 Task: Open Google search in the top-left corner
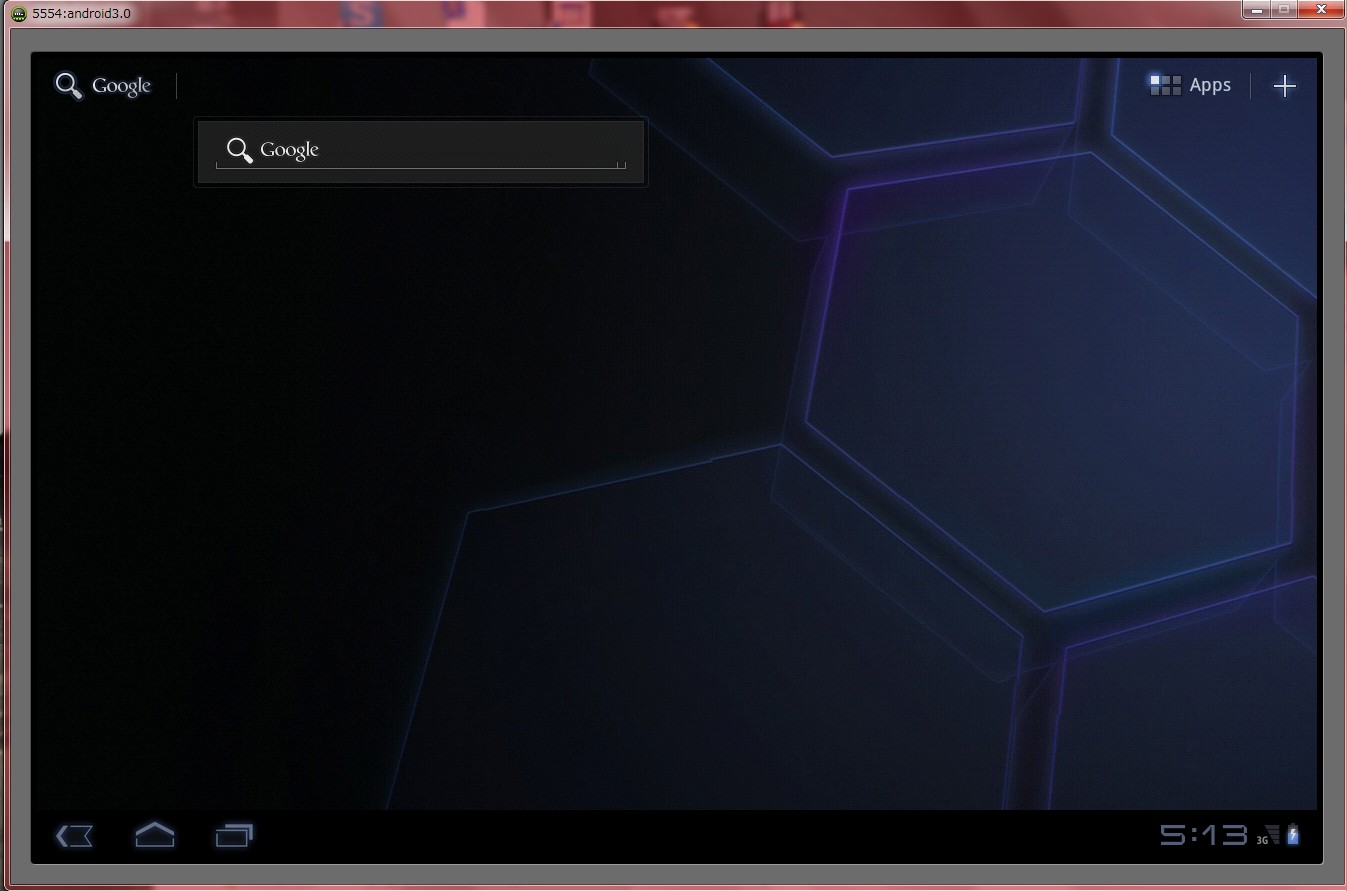[103, 86]
